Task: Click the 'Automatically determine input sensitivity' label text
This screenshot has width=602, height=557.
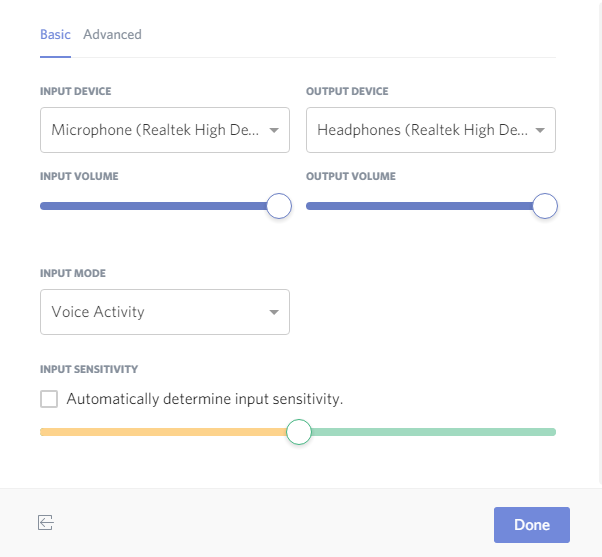Action: coord(205,399)
